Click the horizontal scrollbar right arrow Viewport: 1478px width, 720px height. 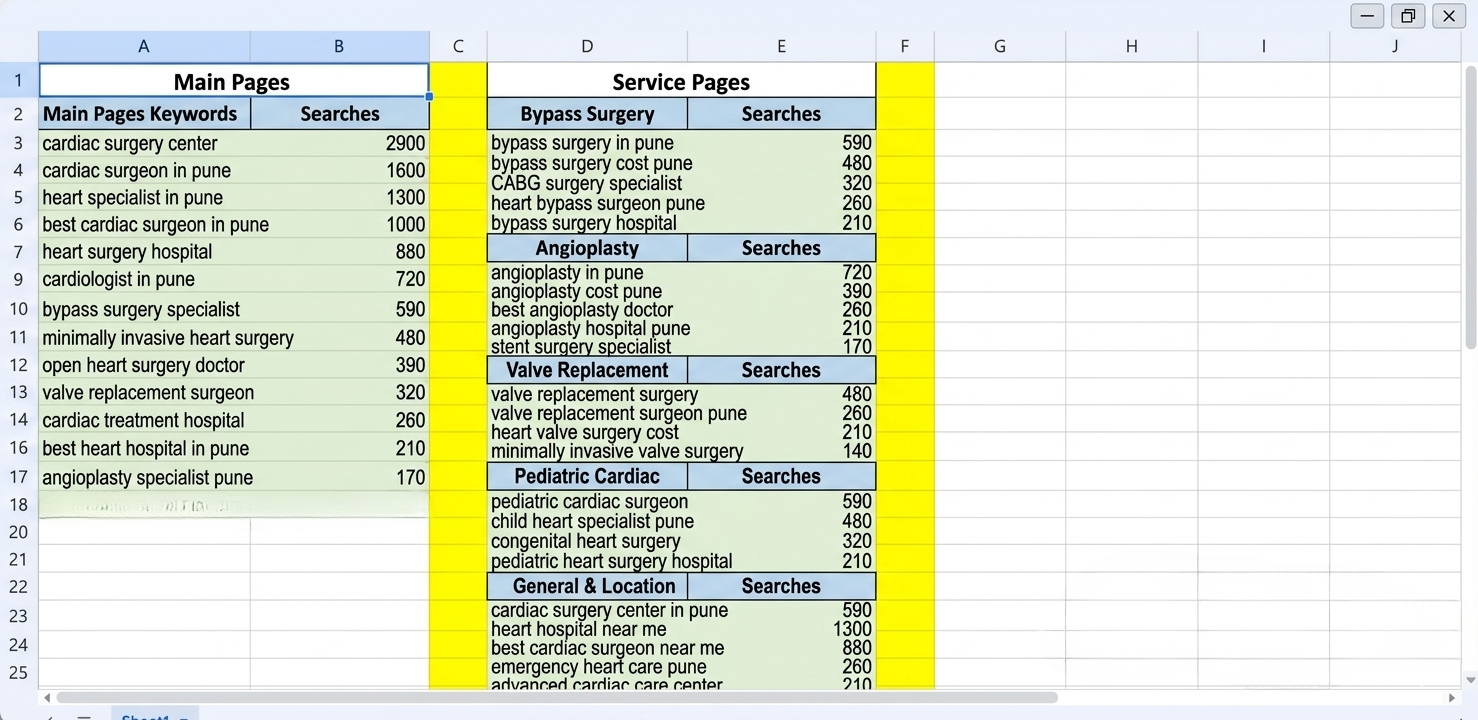[1453, 698]
